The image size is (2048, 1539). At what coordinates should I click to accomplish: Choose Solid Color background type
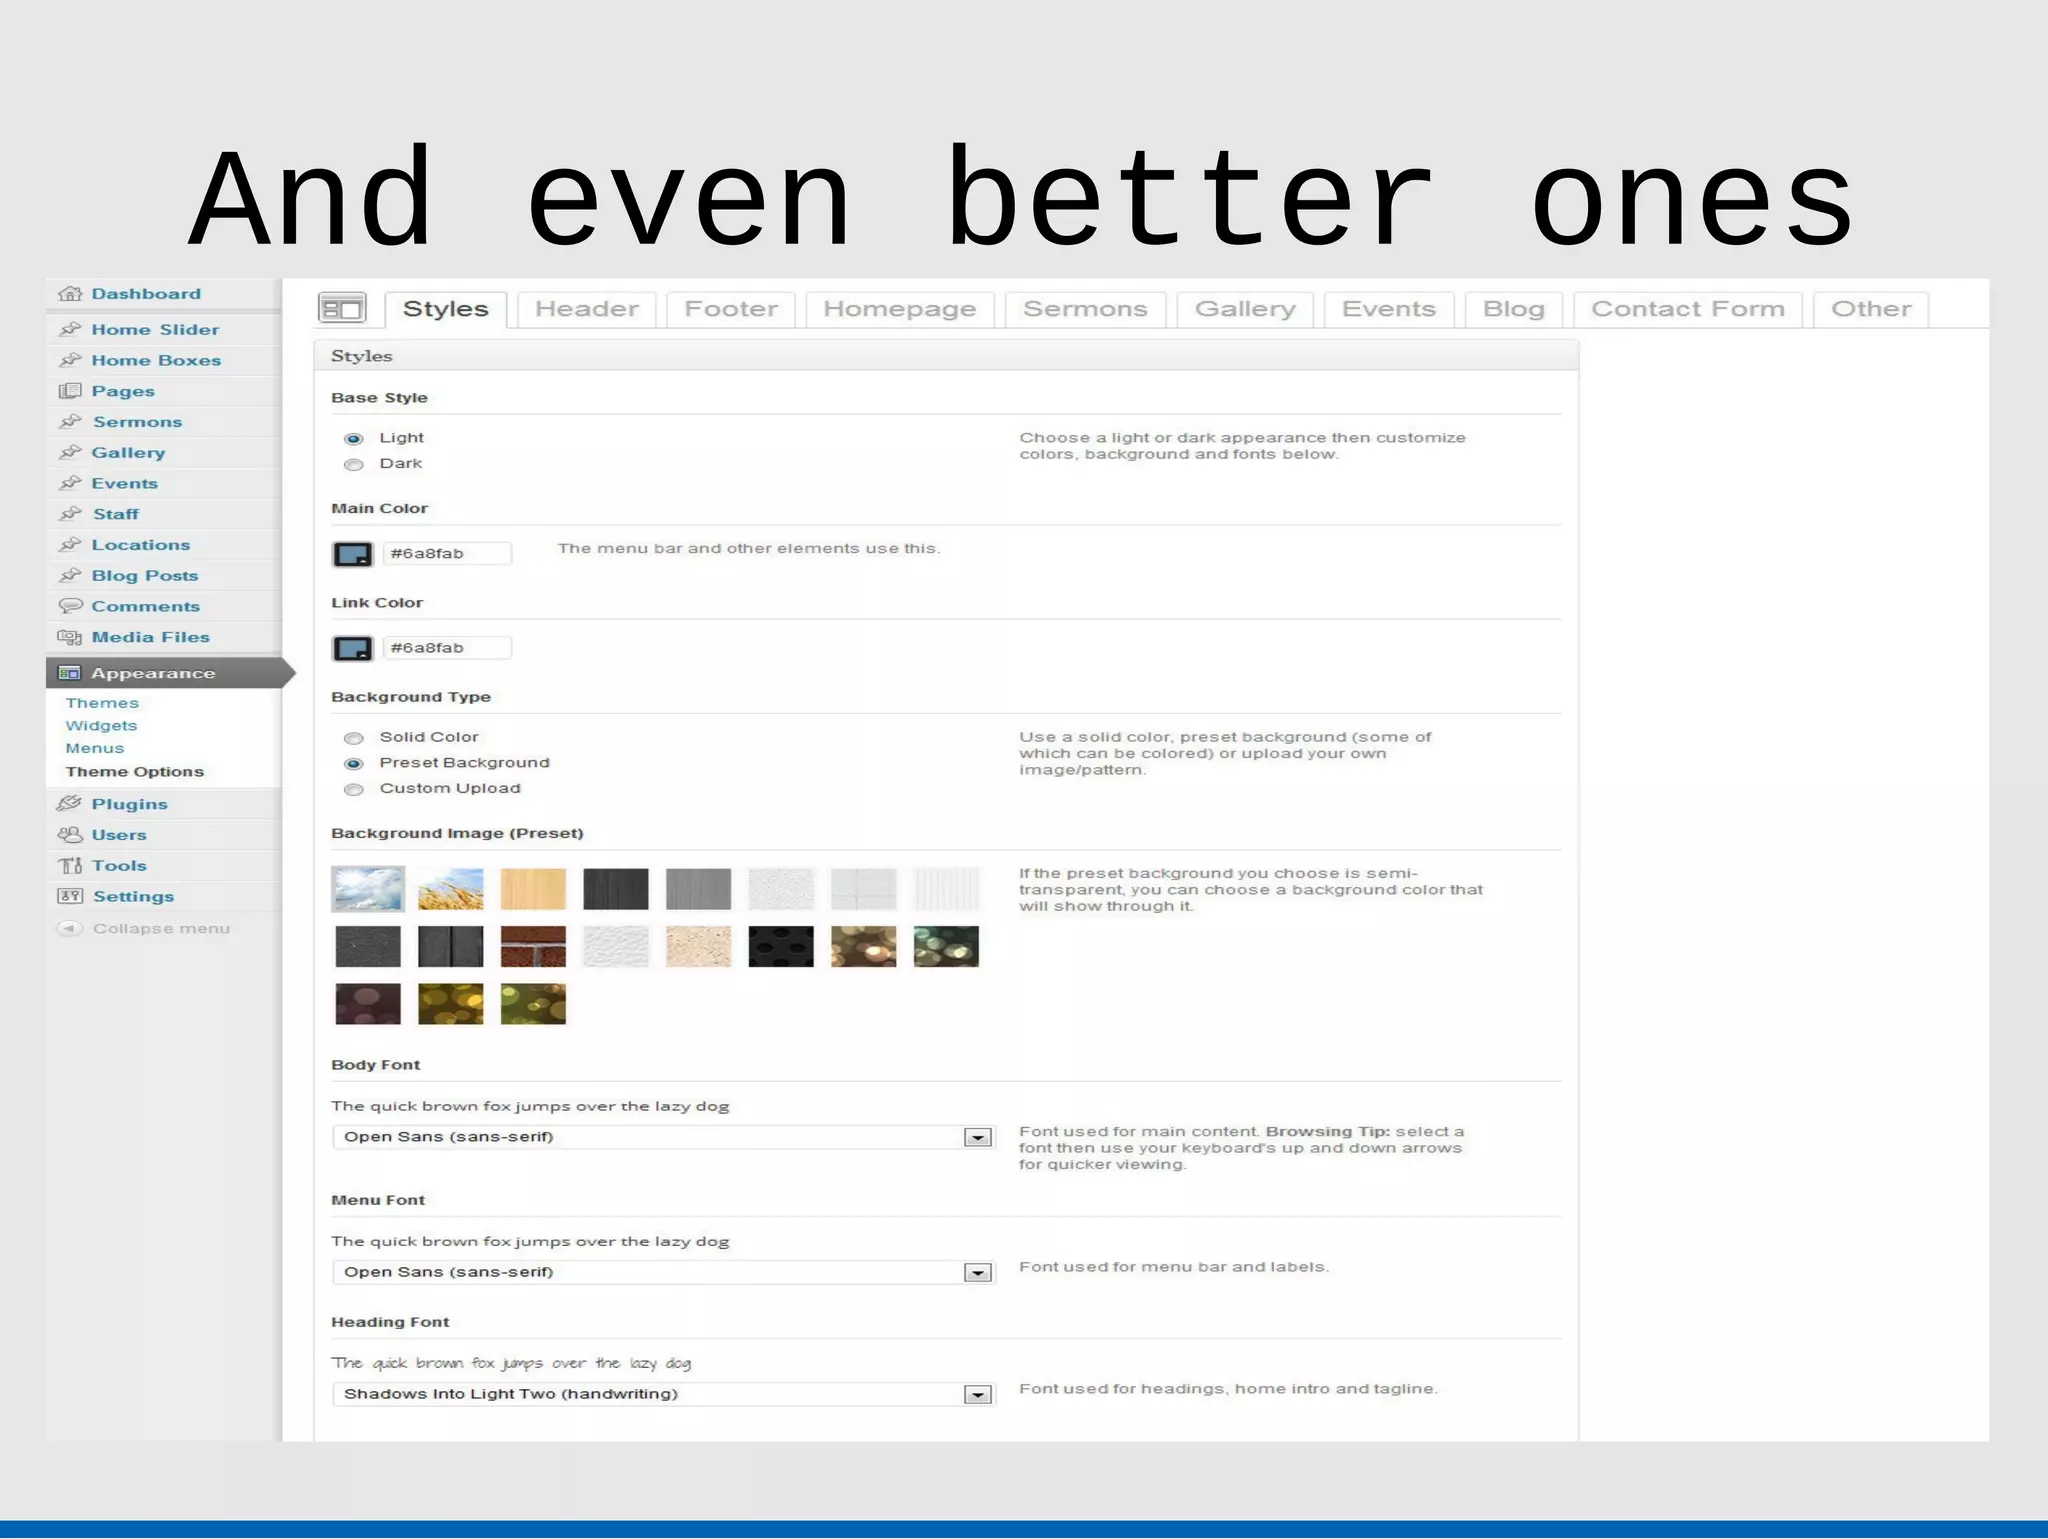point(353,738)
